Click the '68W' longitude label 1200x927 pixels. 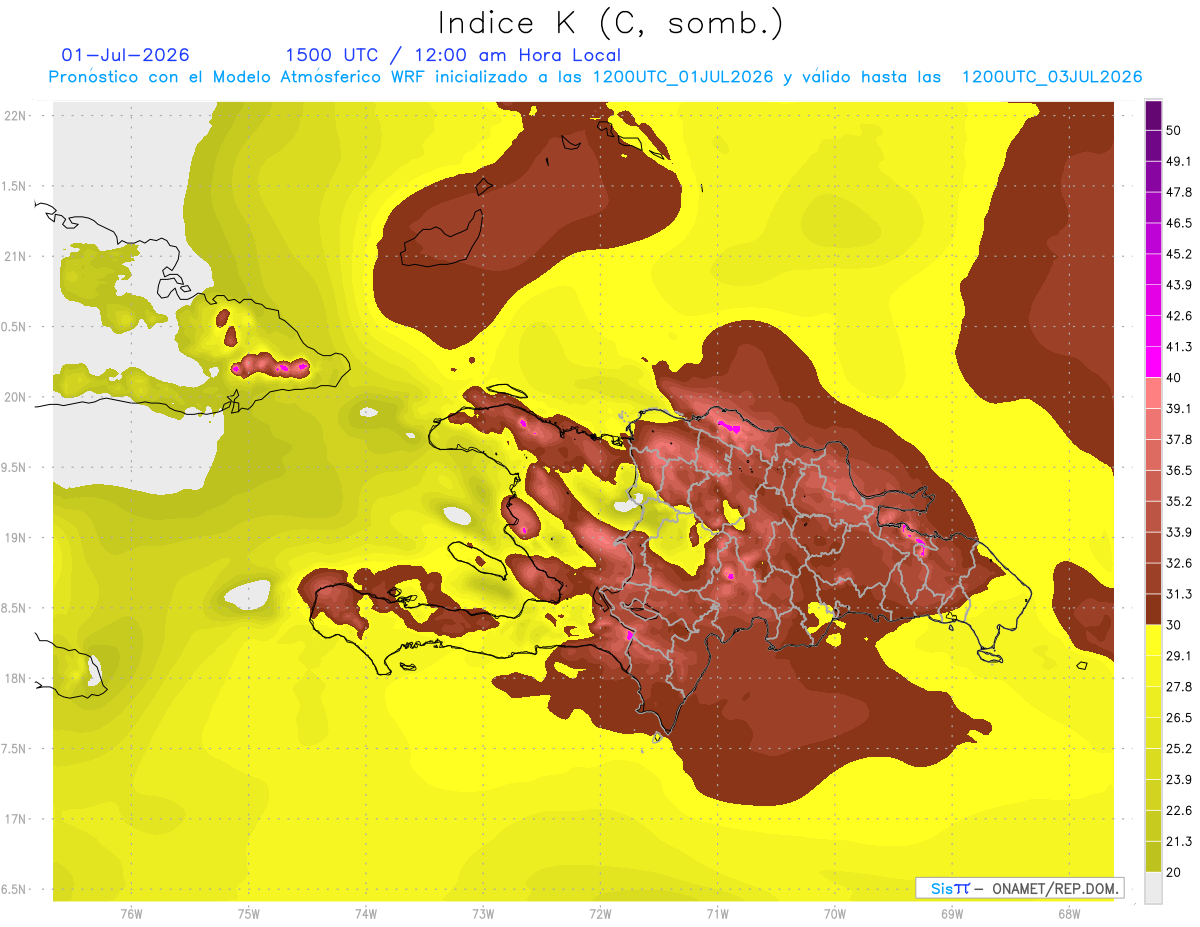click(x=1069, y=914)
